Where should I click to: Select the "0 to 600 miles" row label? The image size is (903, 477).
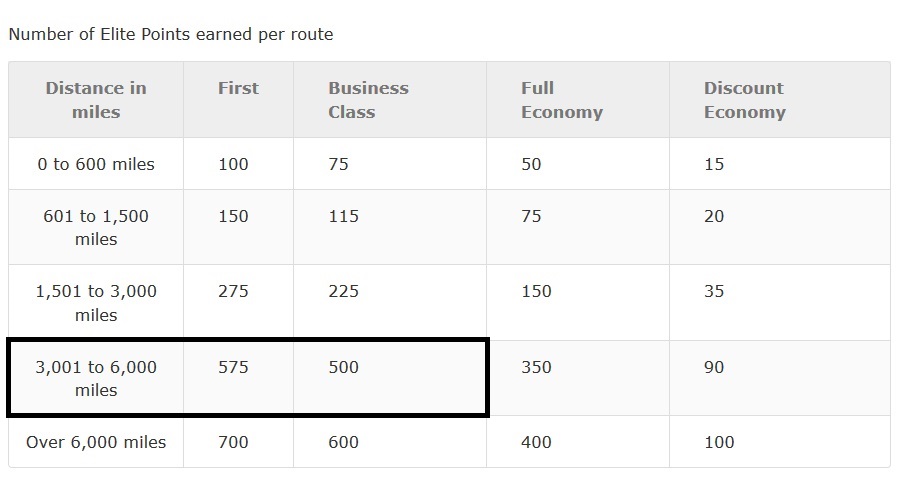pyautogui.click(x=96, y=164)
